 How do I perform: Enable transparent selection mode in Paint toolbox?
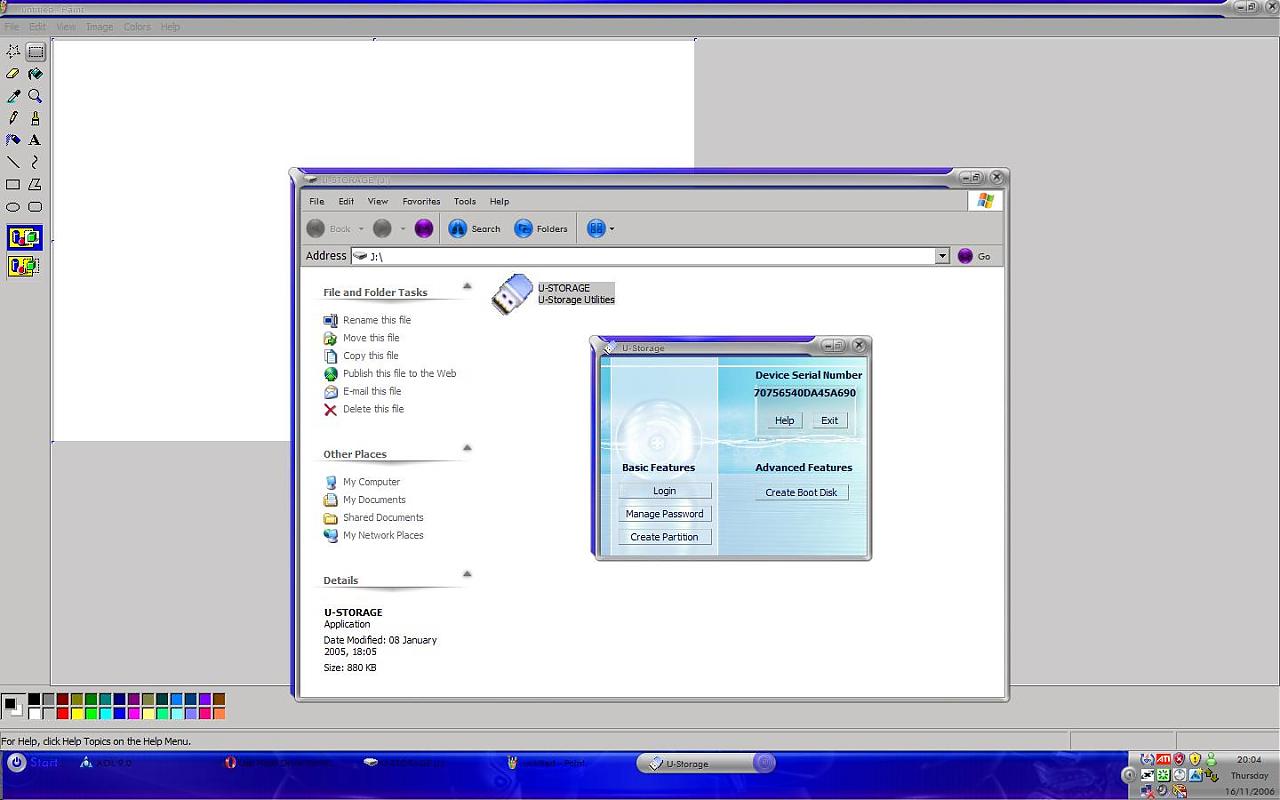[x=24, y=266]
